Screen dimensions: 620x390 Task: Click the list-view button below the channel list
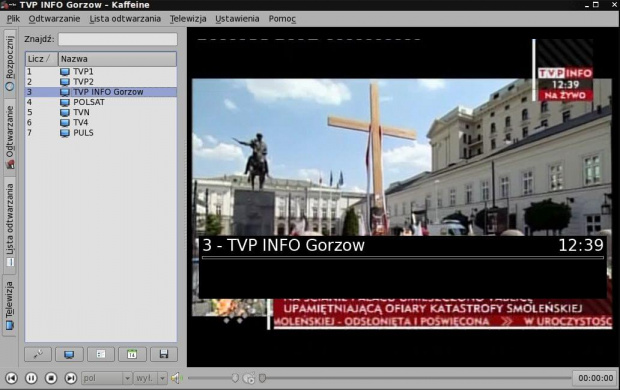(x=101, y=354)
